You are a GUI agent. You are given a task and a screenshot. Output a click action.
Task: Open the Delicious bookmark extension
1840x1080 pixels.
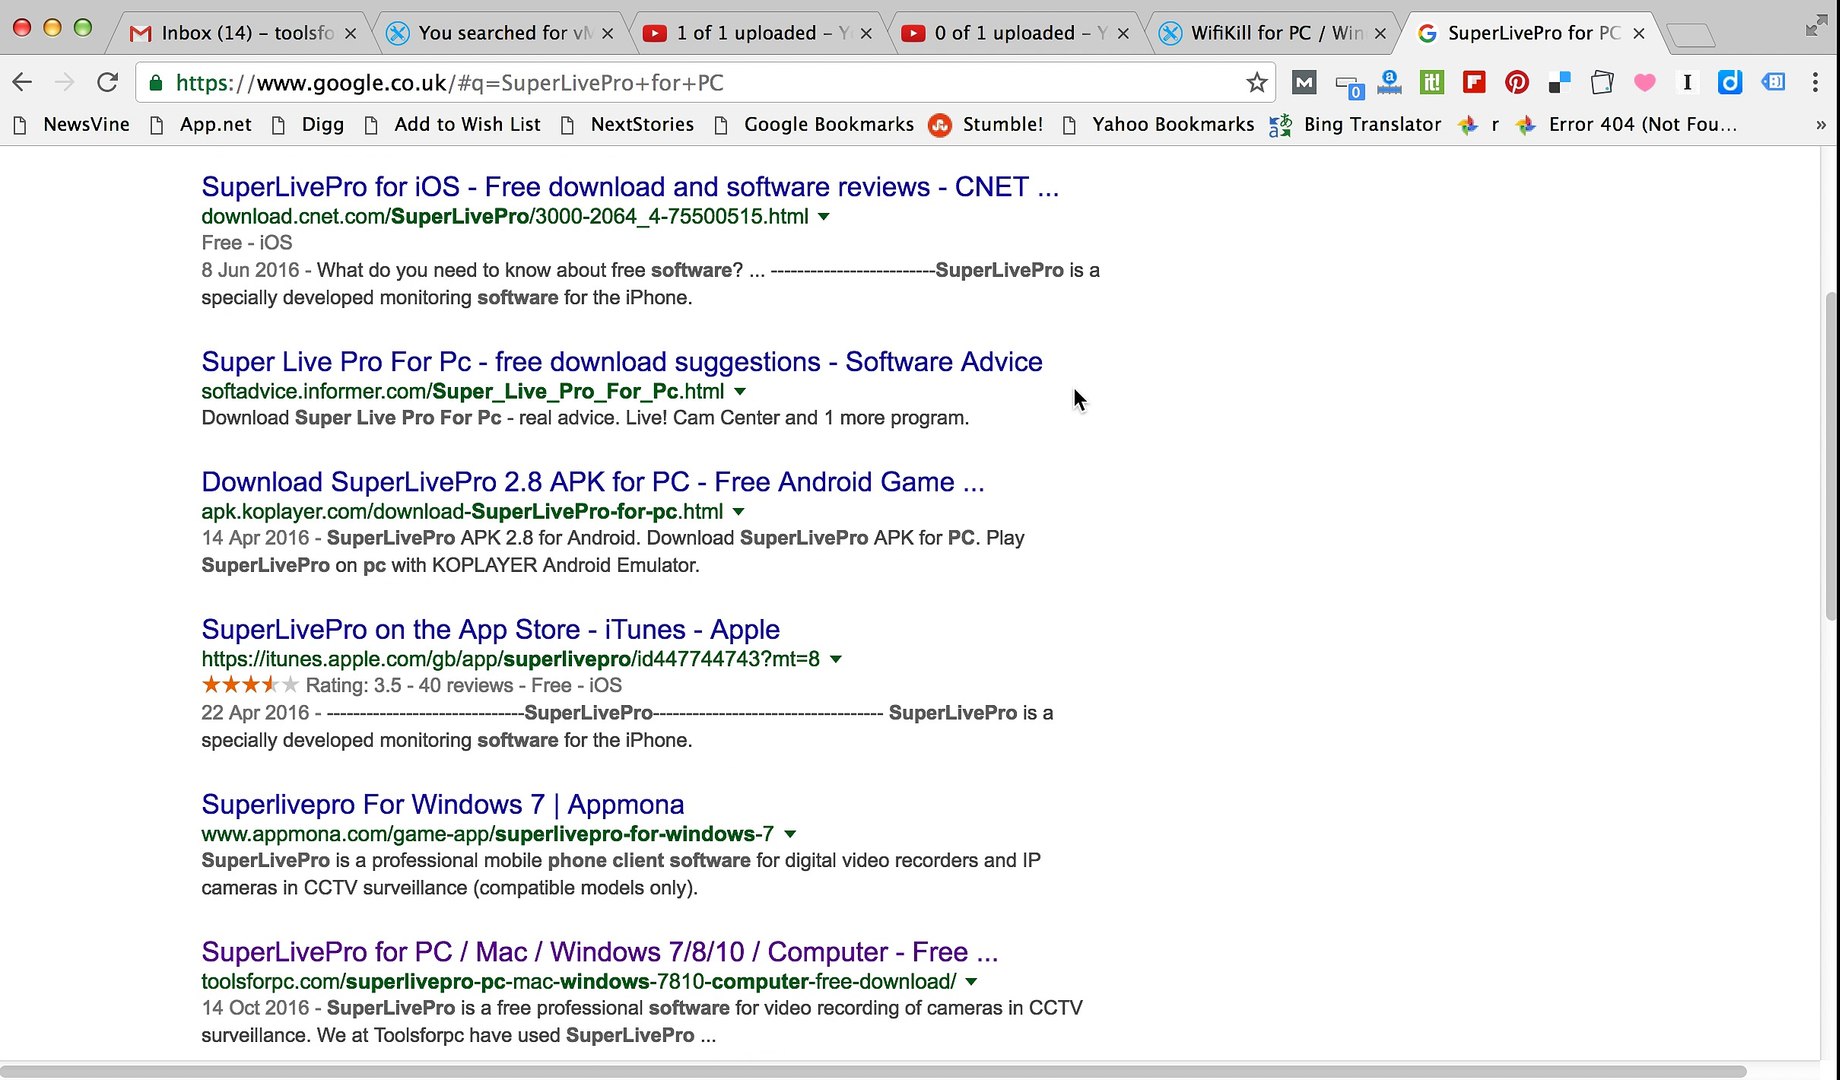click(x=1559, y=83)
